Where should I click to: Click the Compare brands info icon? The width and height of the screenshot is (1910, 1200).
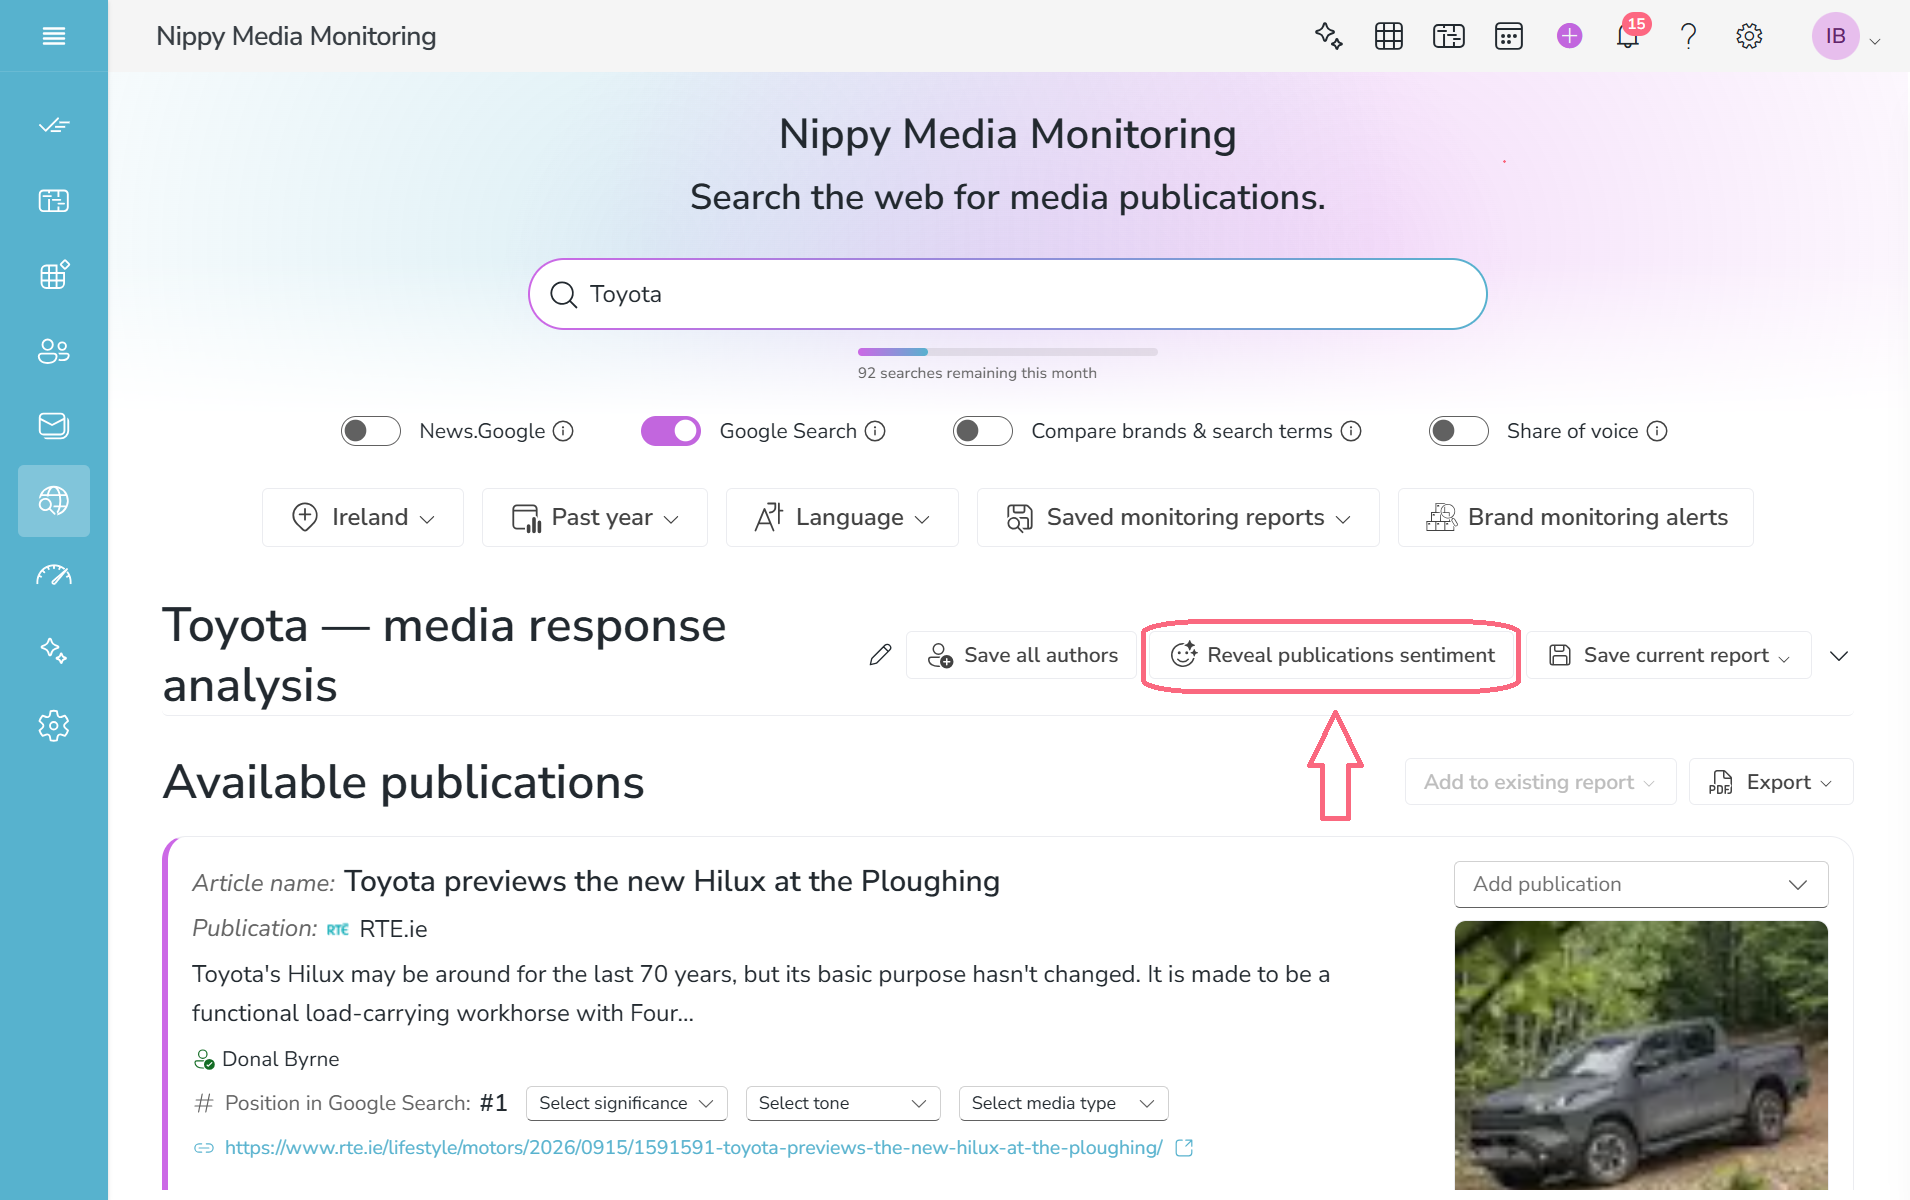point(1351,431)
